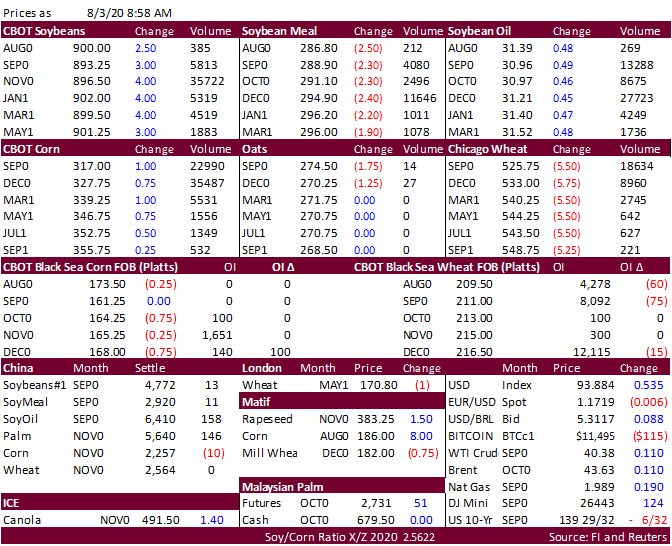
Task: Select China Palm settle 5,640
Action: point(160,436)
